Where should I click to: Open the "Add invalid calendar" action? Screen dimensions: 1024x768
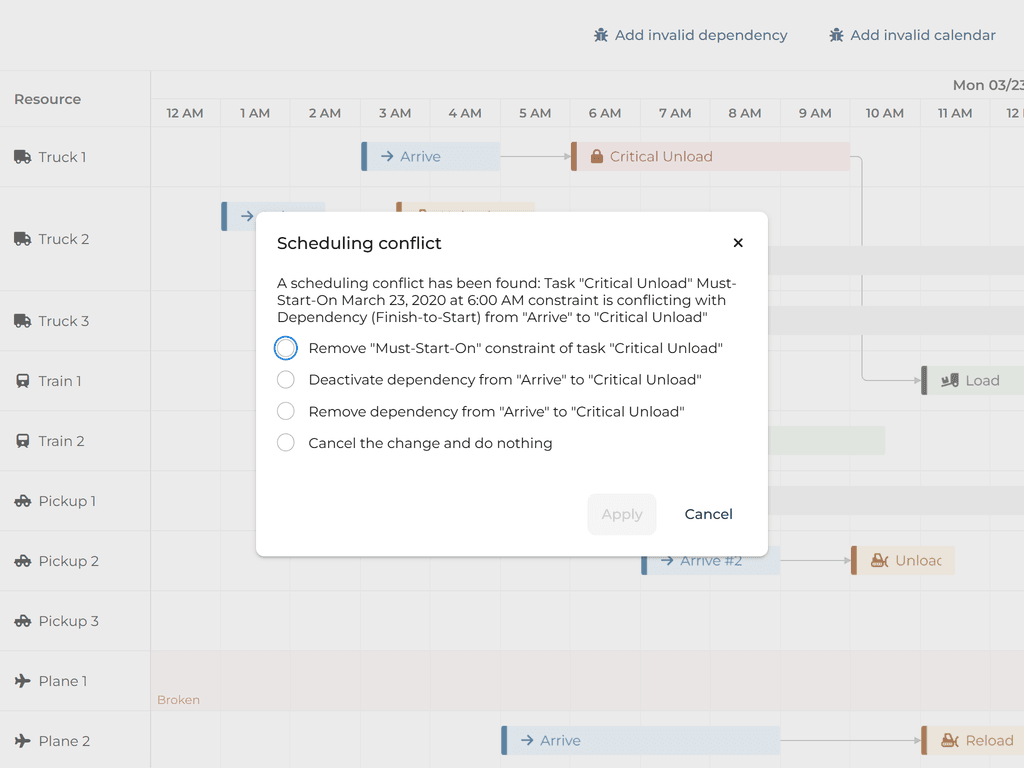coord(911,34)
